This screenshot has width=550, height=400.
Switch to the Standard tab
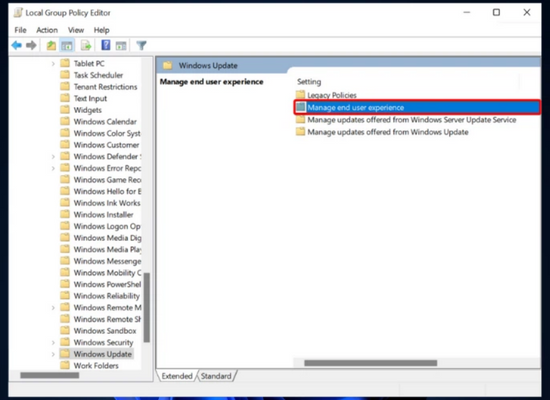(216, 376)
